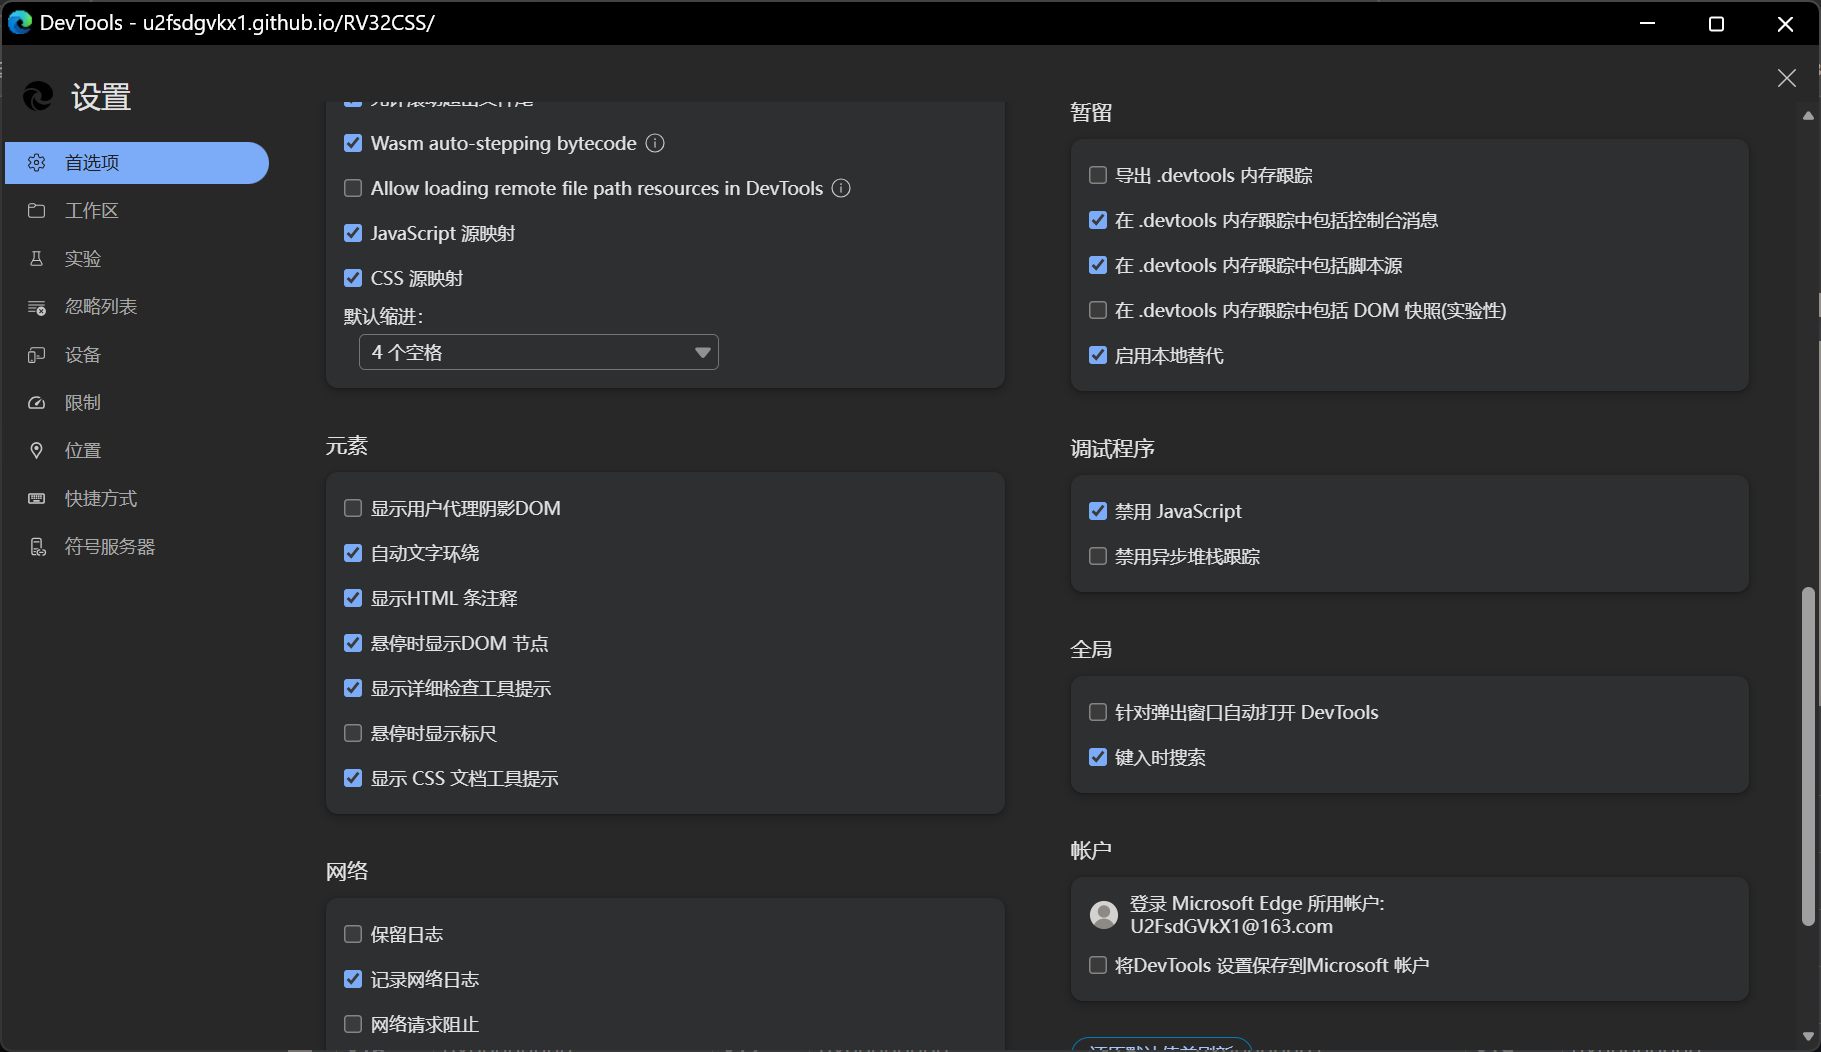Uncheck the 禁用 JavaScript checkbox
This screenshot has height=1052, width=1821.
coord(1098,511)
